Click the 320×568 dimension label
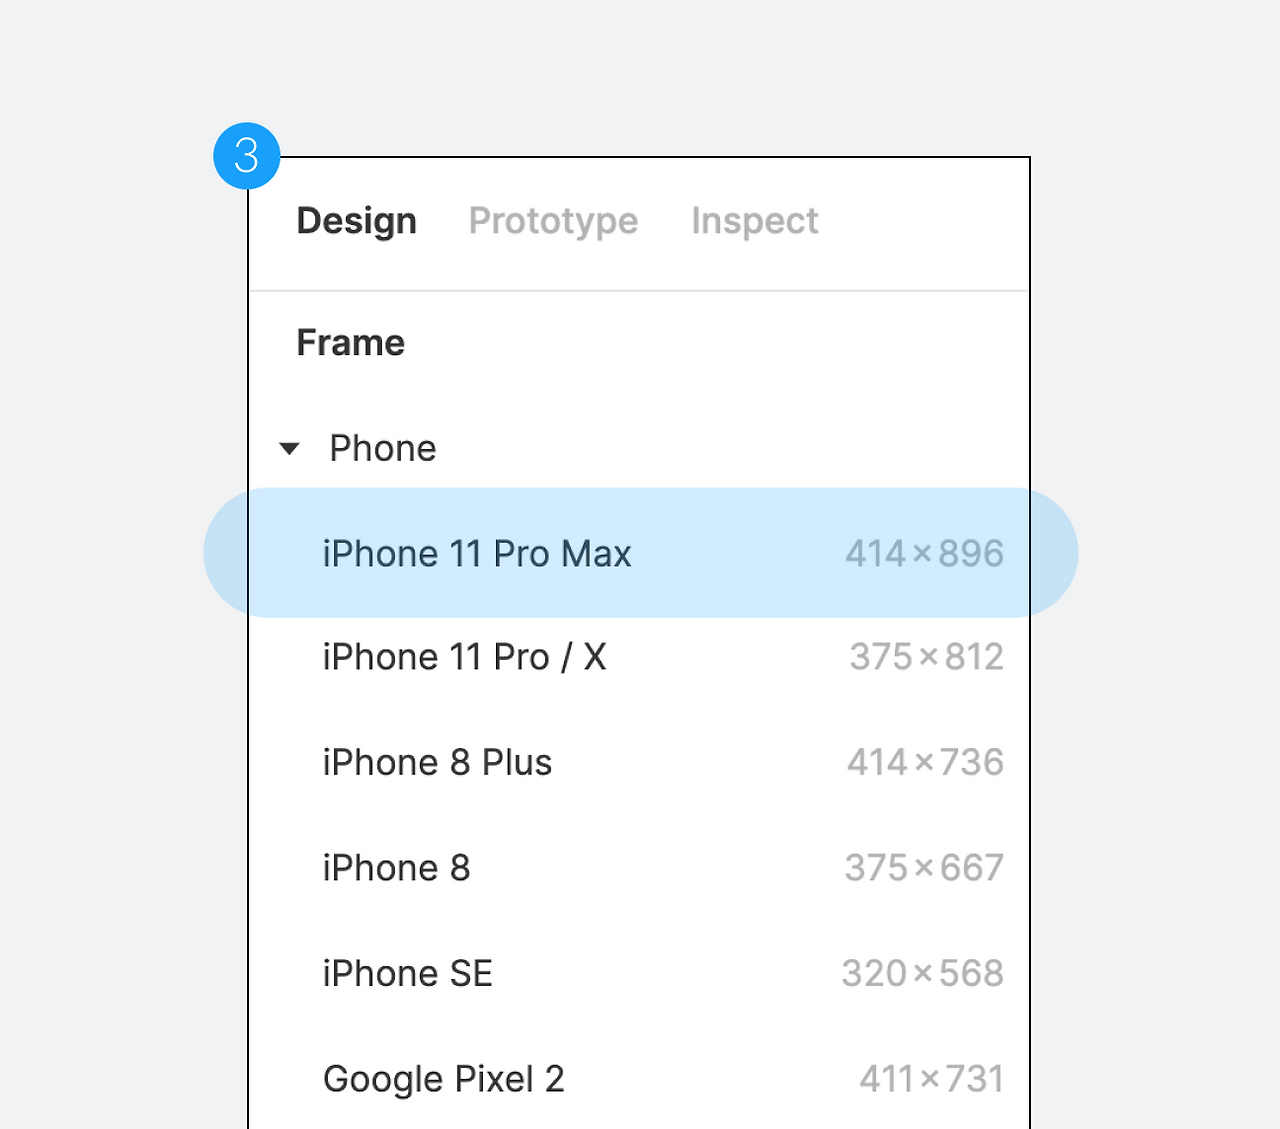Image resolution: width=1280 pixels, height=1129 pixels. tap(922, 973)
